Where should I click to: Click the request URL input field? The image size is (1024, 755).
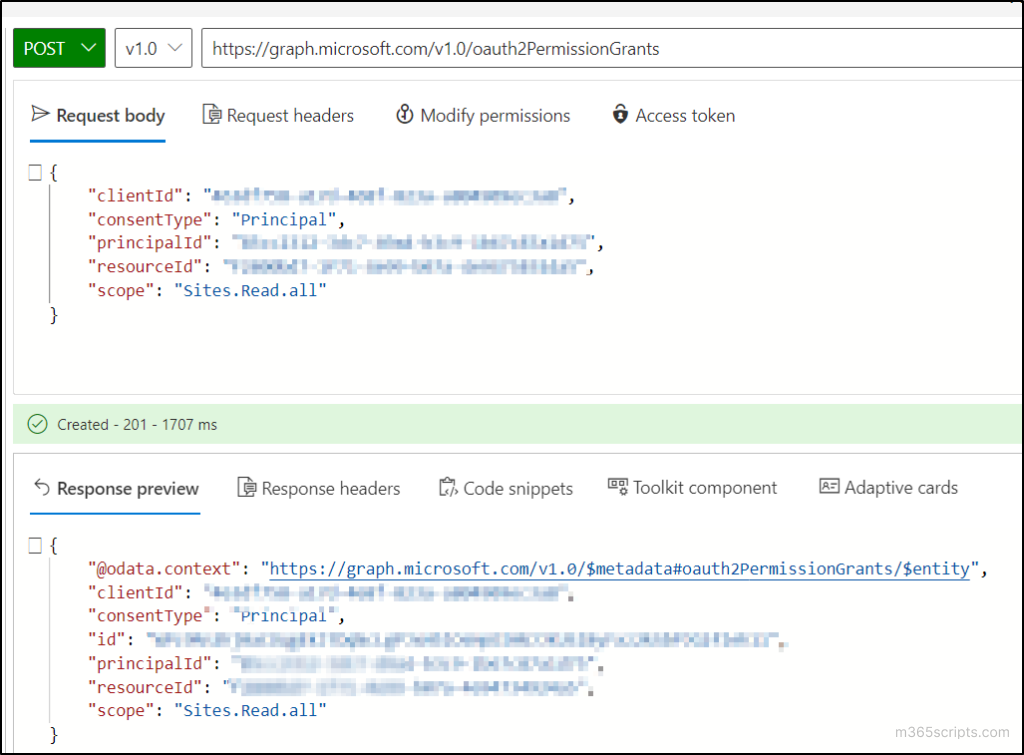[600, 48]
